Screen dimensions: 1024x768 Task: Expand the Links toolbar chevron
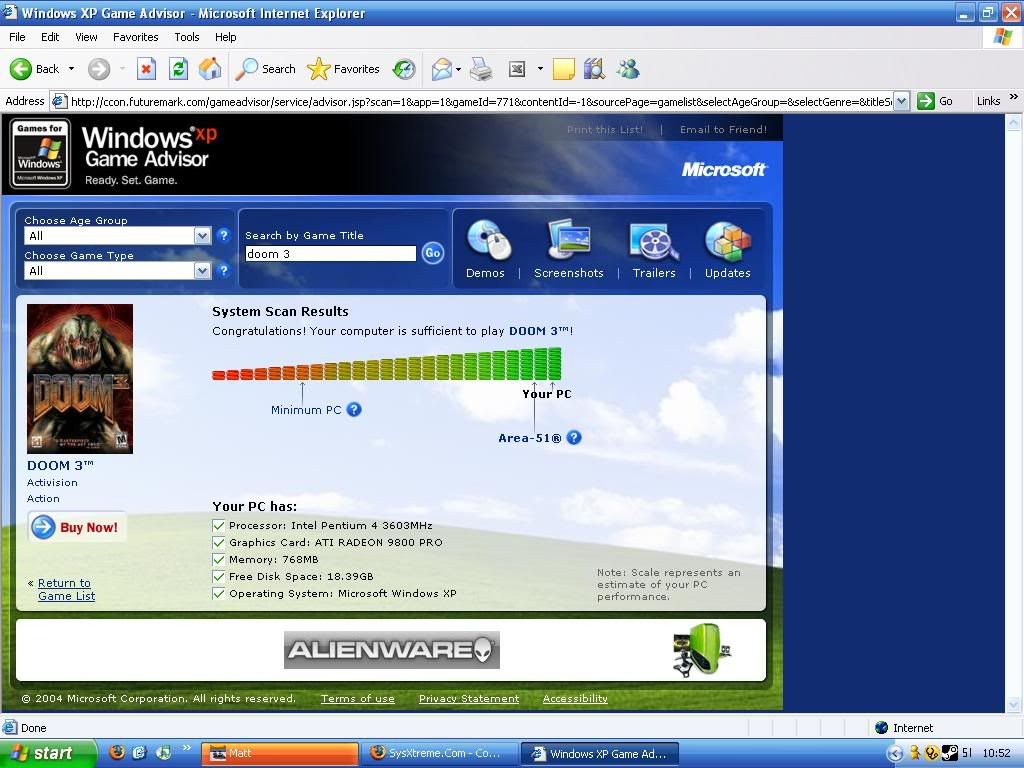tap(1014, 97)
